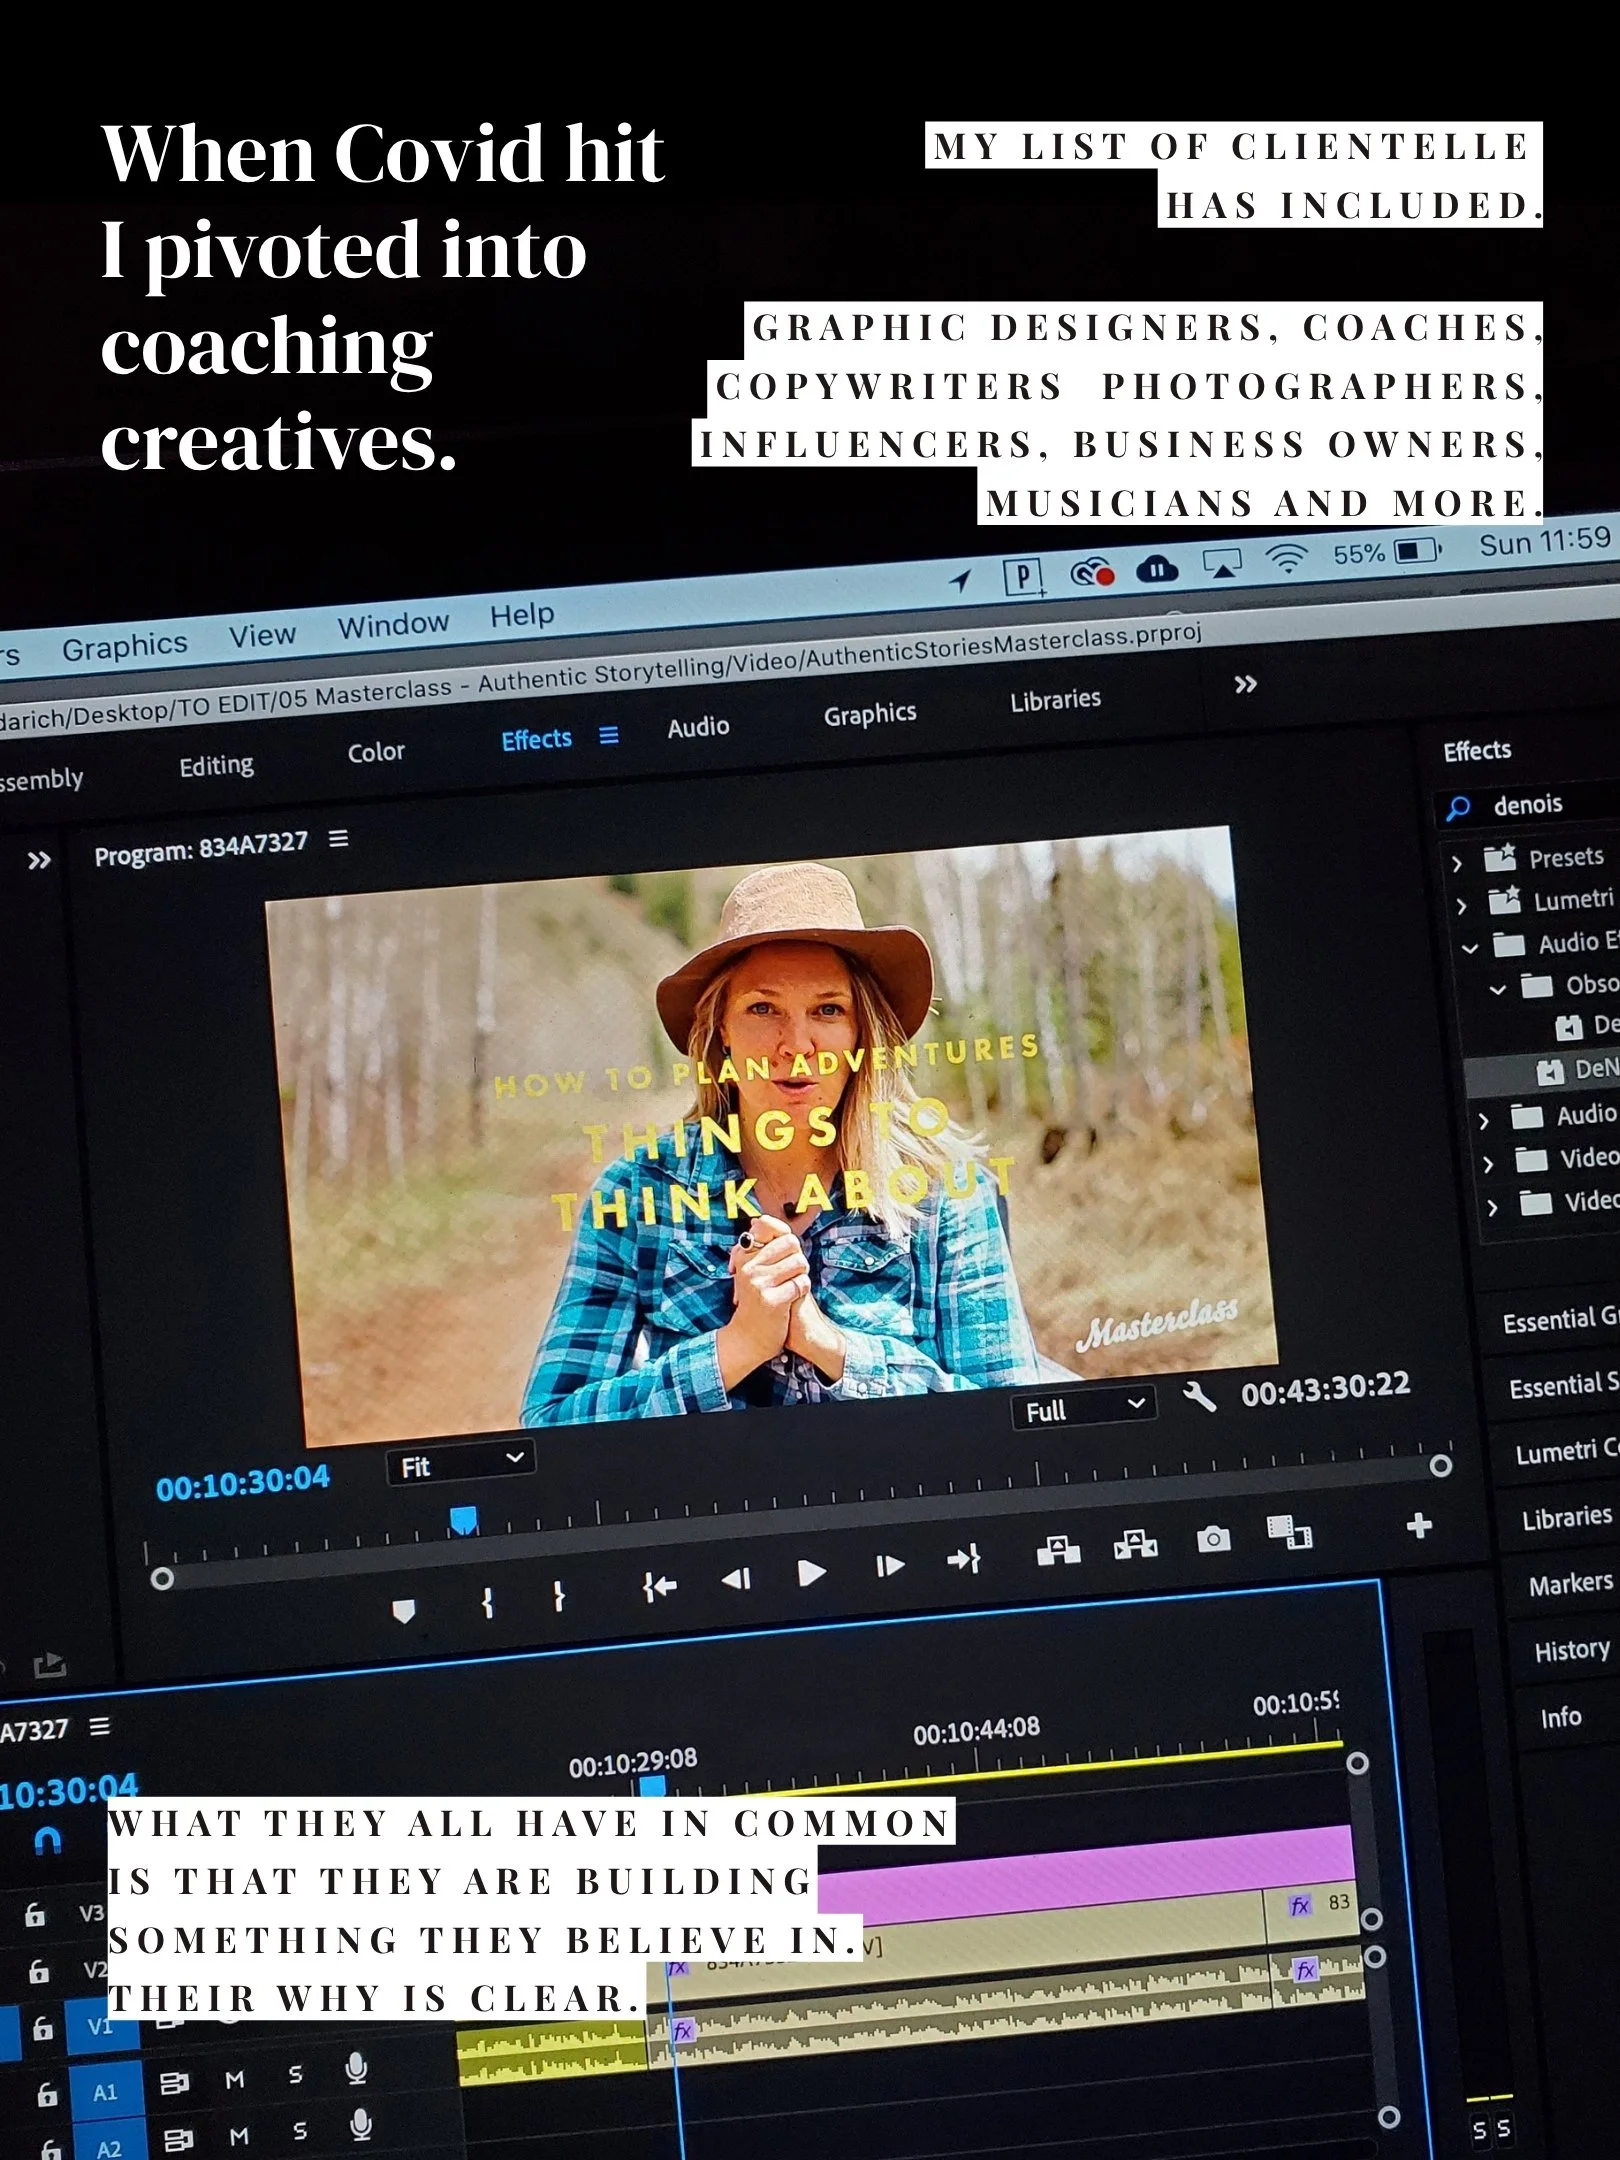Toggle timeline snapping magnet
1620x2160 pixels.
(x=47, y=1841)
